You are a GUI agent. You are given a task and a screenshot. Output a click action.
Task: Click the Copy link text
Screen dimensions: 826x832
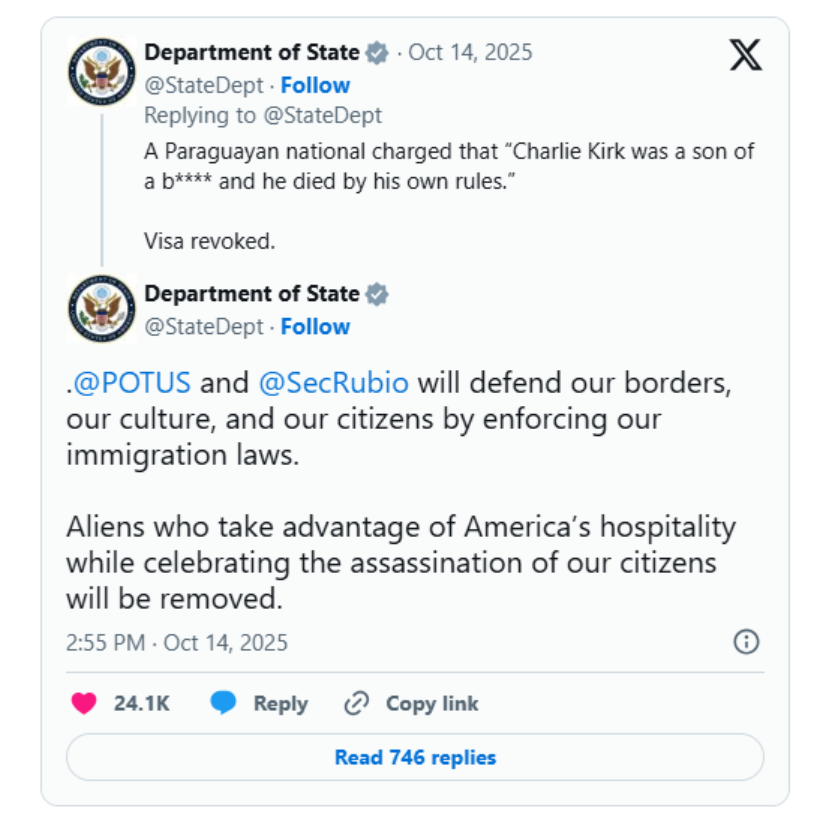click(x=432, y=703)
